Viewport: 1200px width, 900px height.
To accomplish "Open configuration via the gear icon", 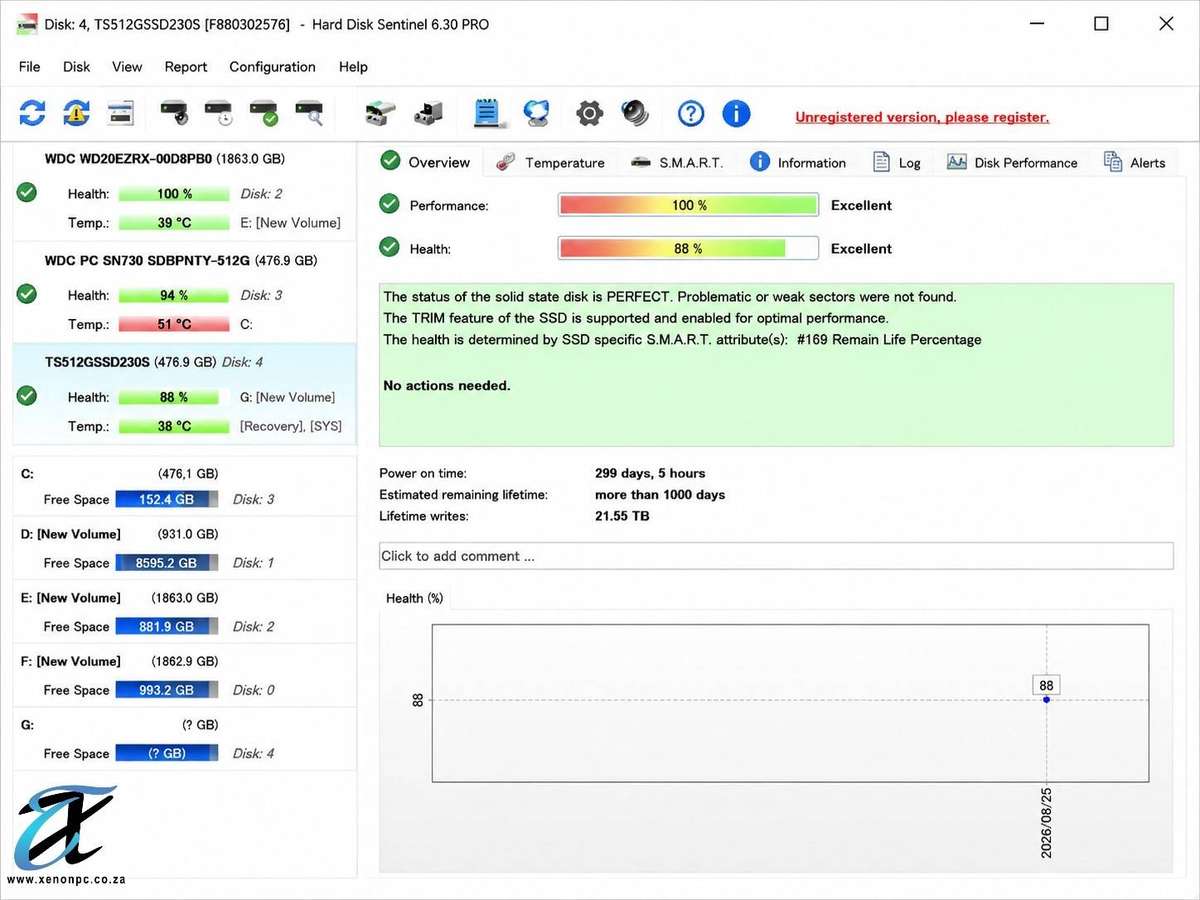I will [x=590, y=113].
